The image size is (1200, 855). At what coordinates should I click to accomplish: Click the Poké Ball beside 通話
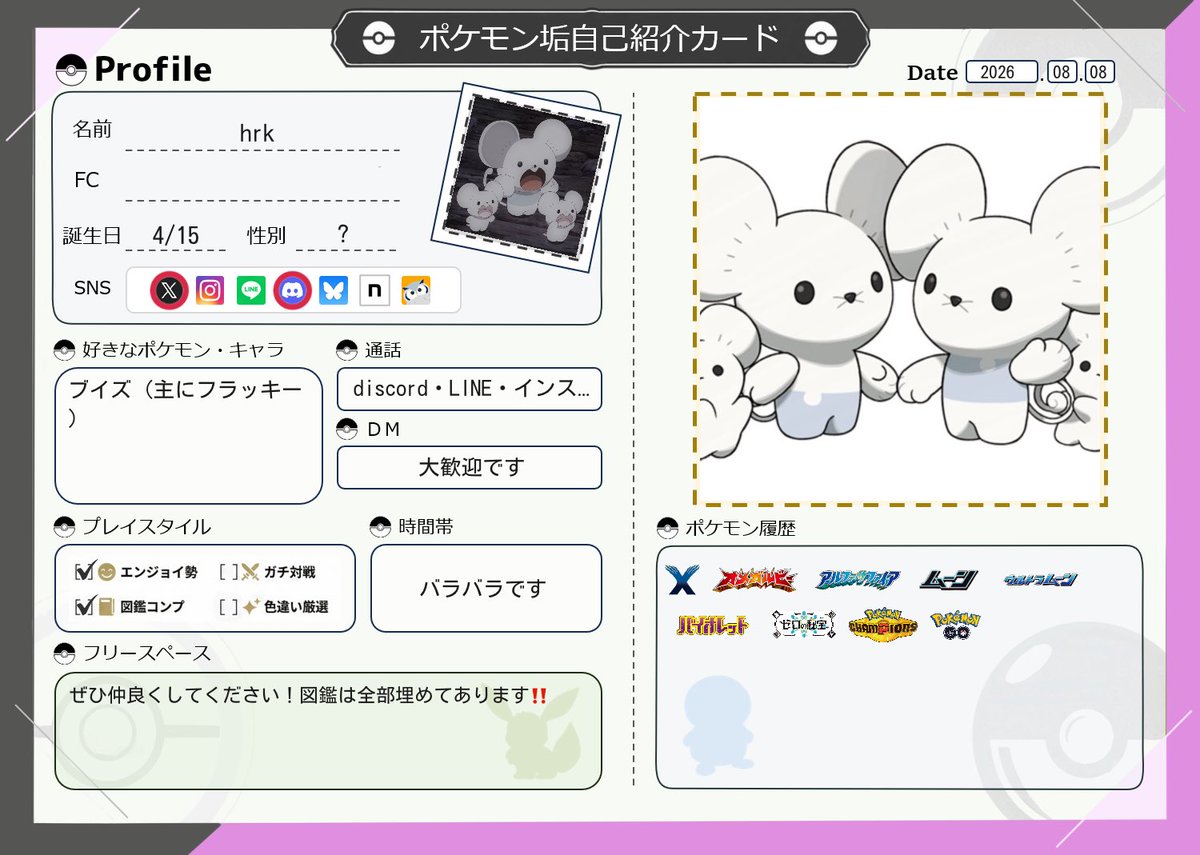click(347, 350)
